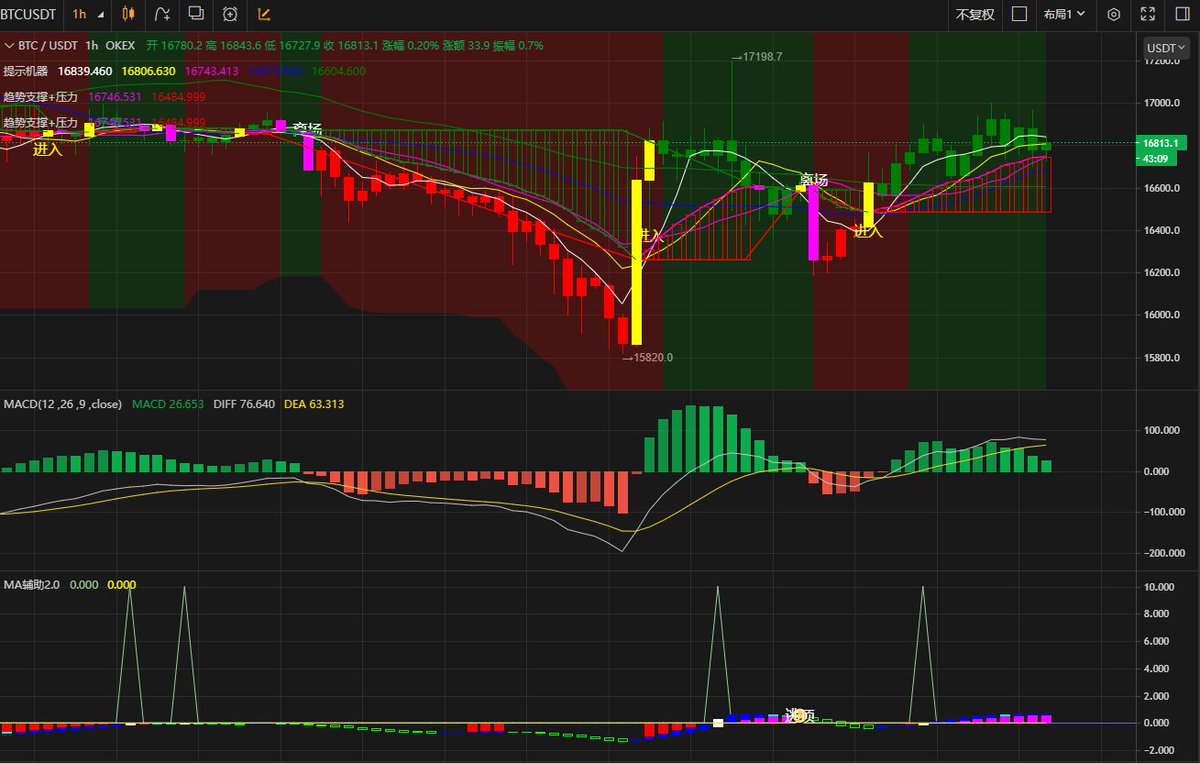Screen dimensions: 1200x763
Task: Select the single-pane layout square icon
Action: click(x=1019, y=14)
